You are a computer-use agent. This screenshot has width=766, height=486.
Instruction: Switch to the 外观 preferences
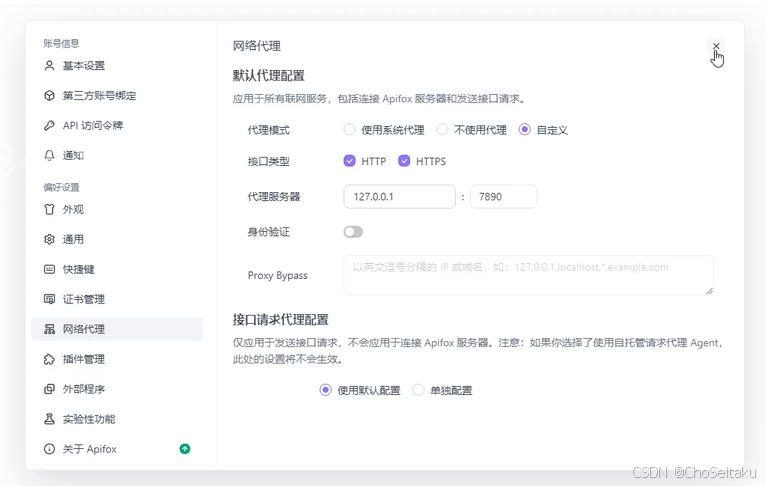pos(117,210)
